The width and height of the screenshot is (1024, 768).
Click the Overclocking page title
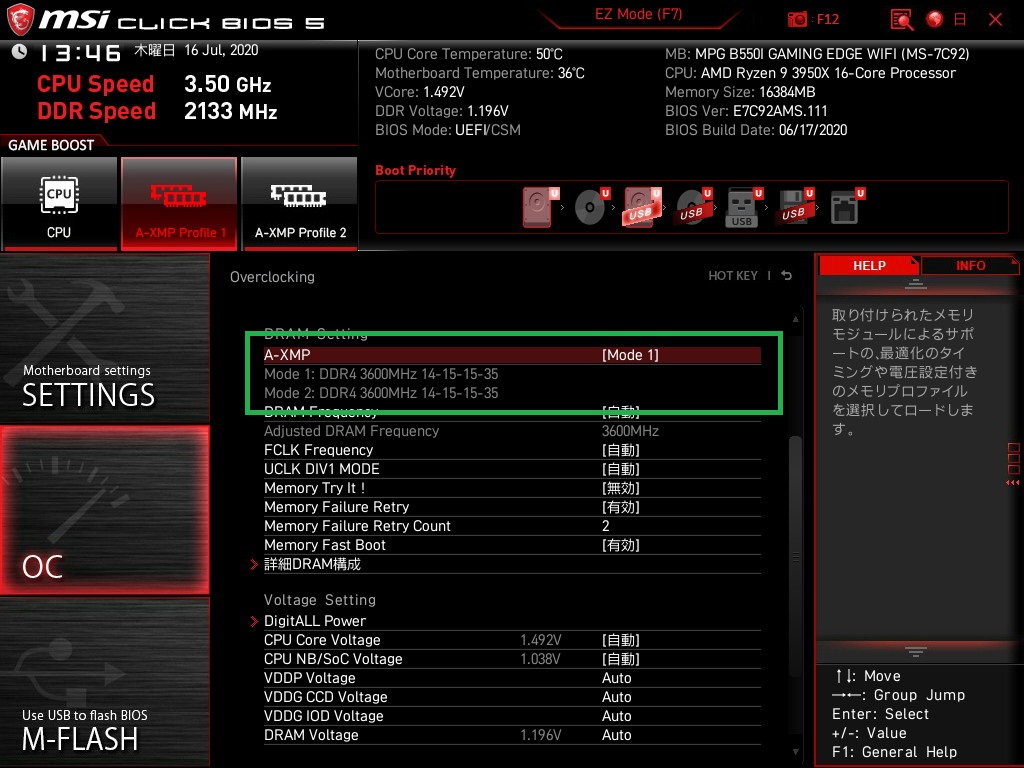272,277
